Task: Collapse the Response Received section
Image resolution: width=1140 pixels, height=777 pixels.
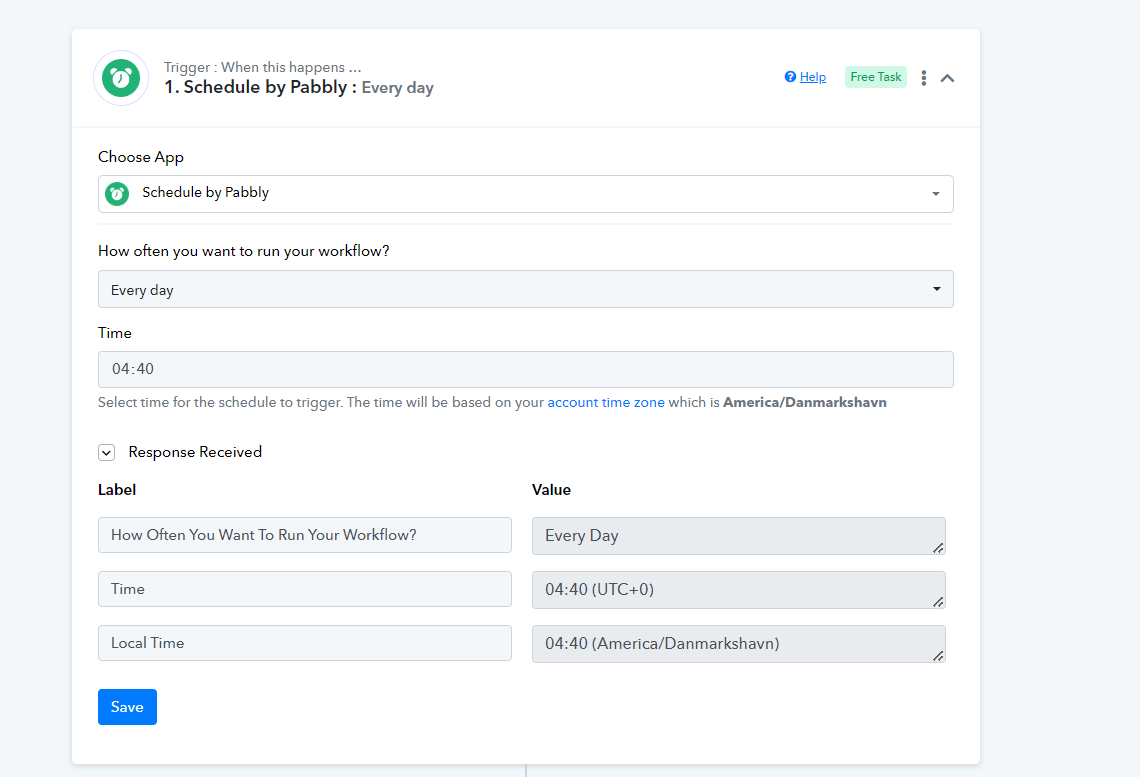Action: tap(106, 453)
